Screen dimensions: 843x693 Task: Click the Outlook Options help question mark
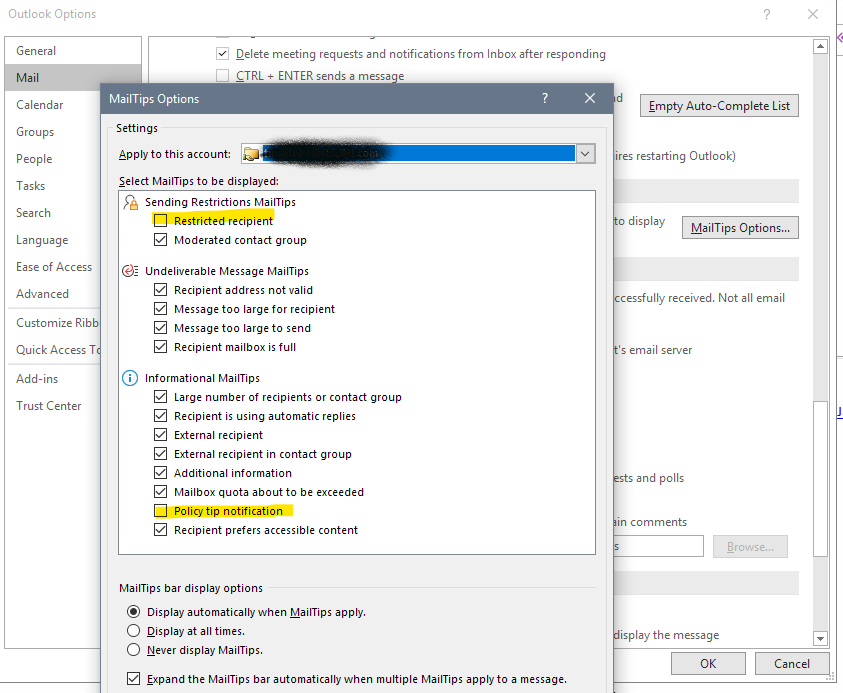point(767,14)
